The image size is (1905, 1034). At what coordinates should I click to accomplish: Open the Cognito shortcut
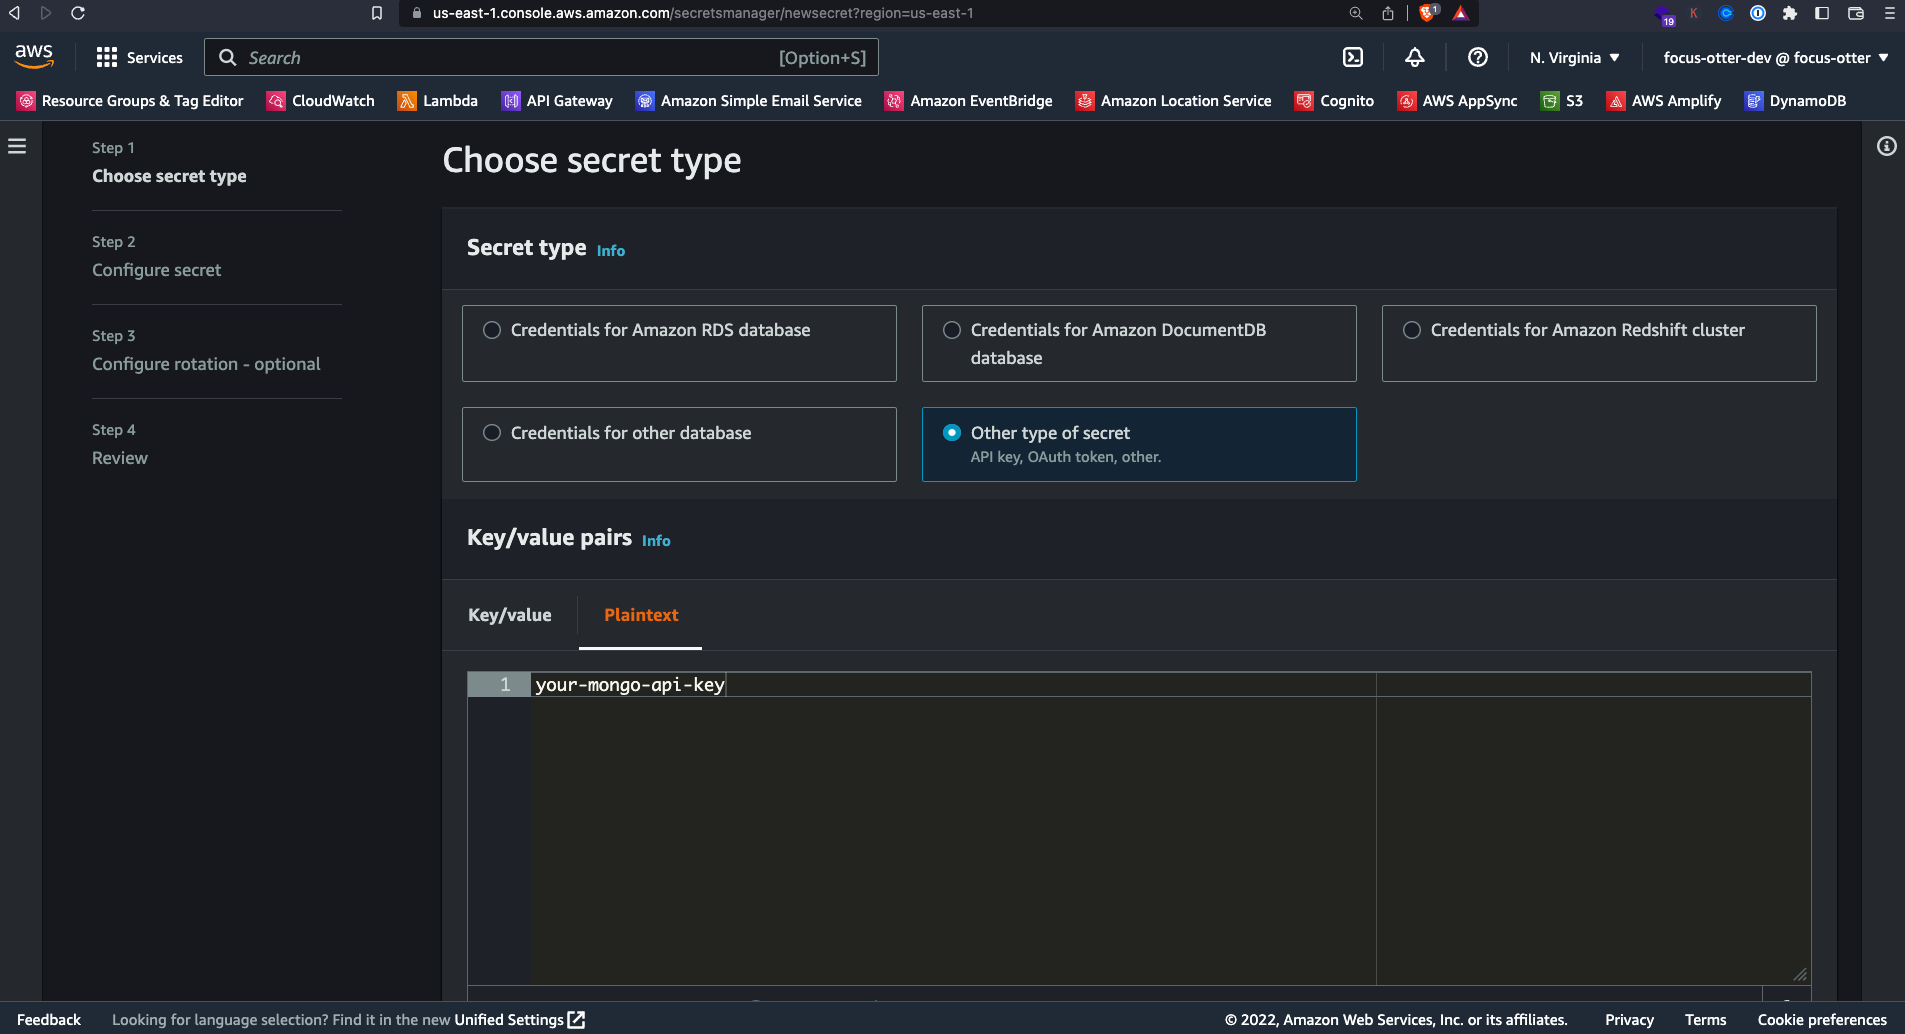point(1335,101)
